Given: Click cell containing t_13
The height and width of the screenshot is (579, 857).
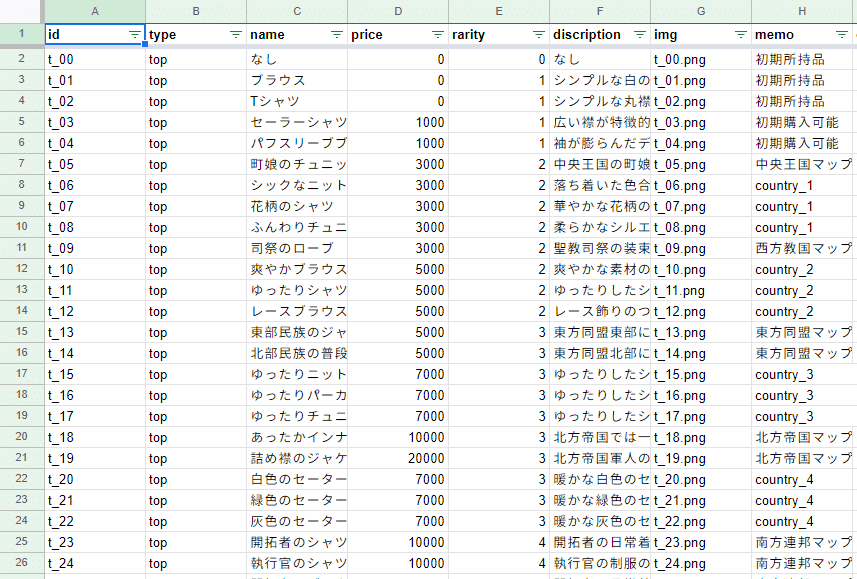Looking at the screenshot, I should point(95,332).
